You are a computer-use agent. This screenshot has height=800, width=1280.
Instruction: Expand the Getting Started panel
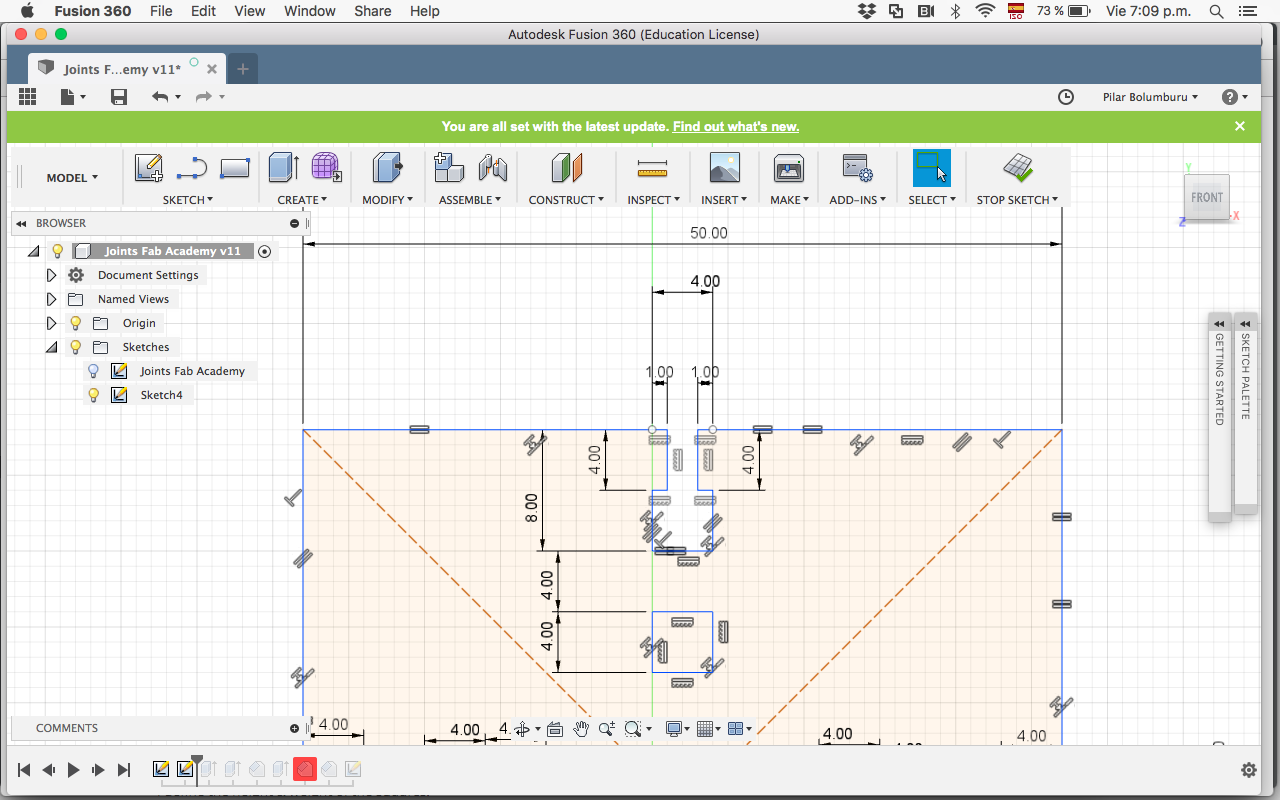click(1219, 324)
